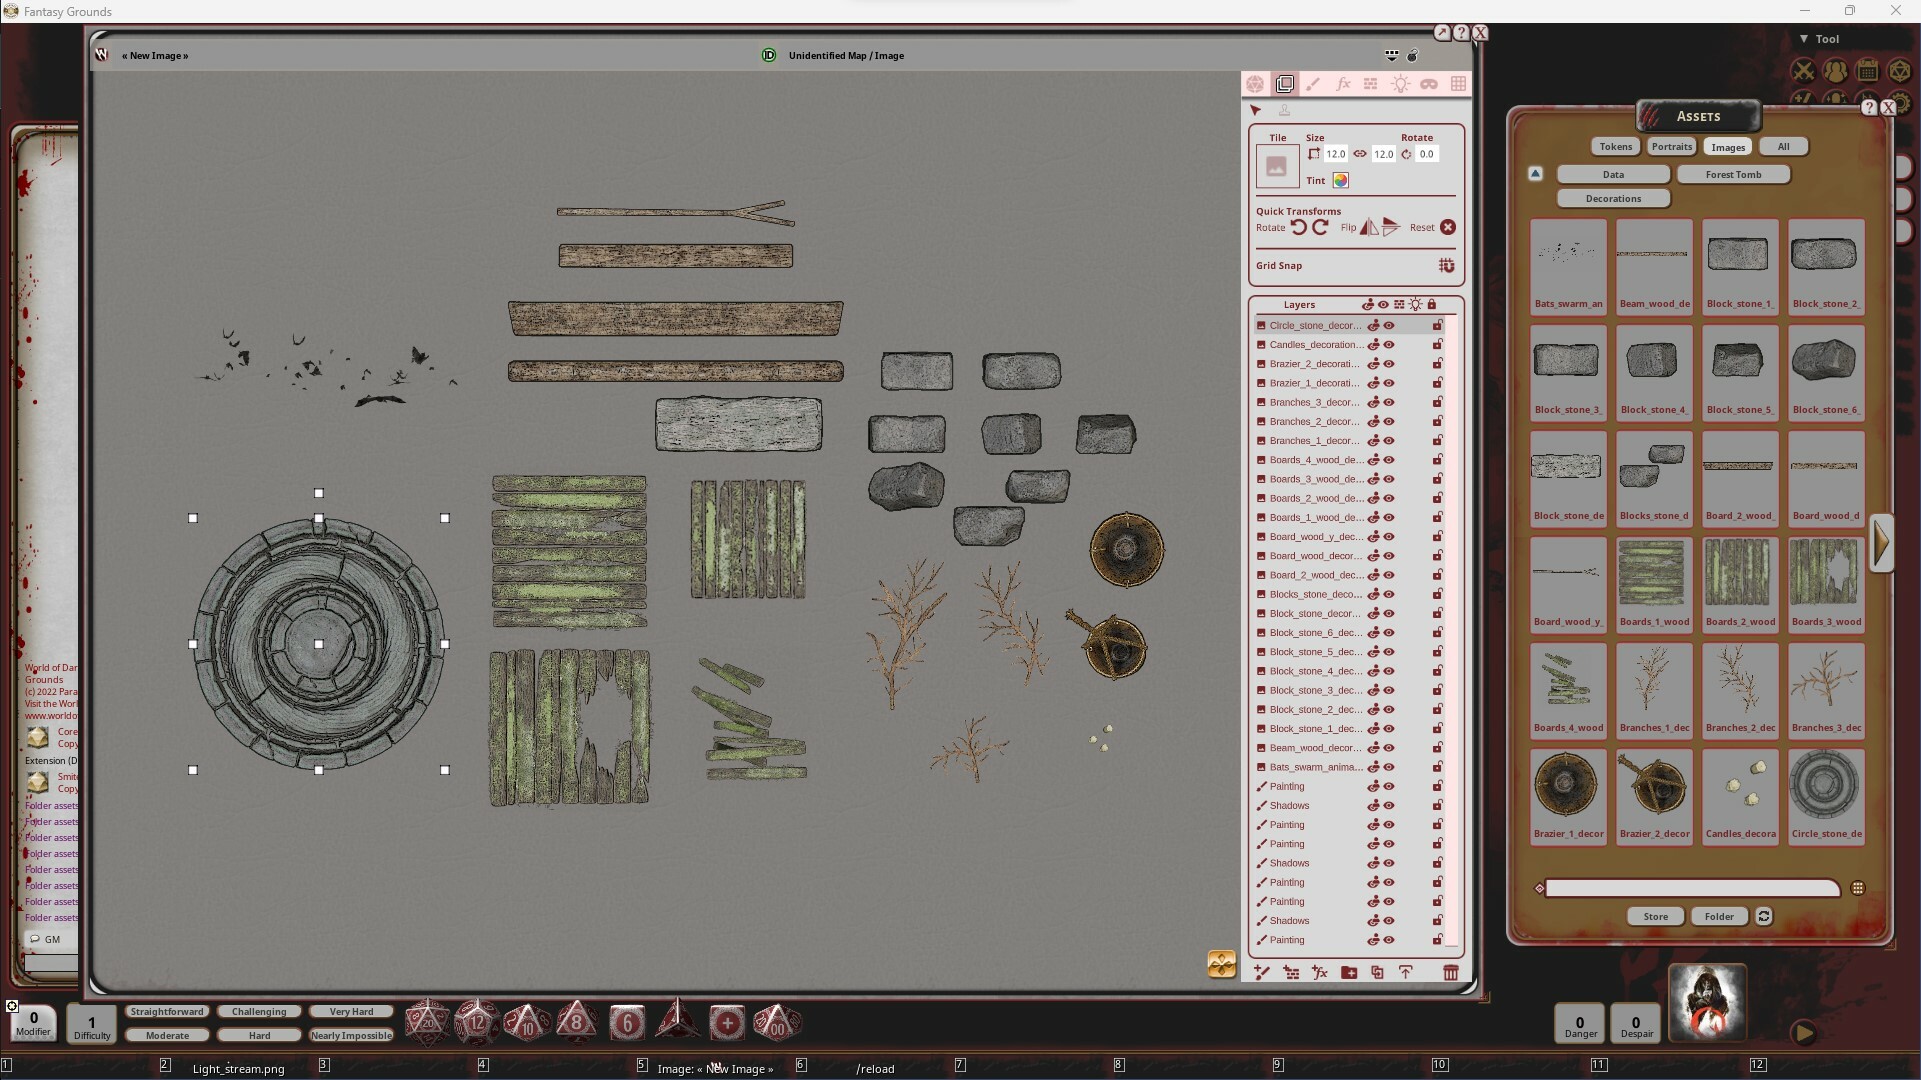Open the lighting tool in the image toolbar
Screen dimensions: 1921x1080
(1400, 84)
